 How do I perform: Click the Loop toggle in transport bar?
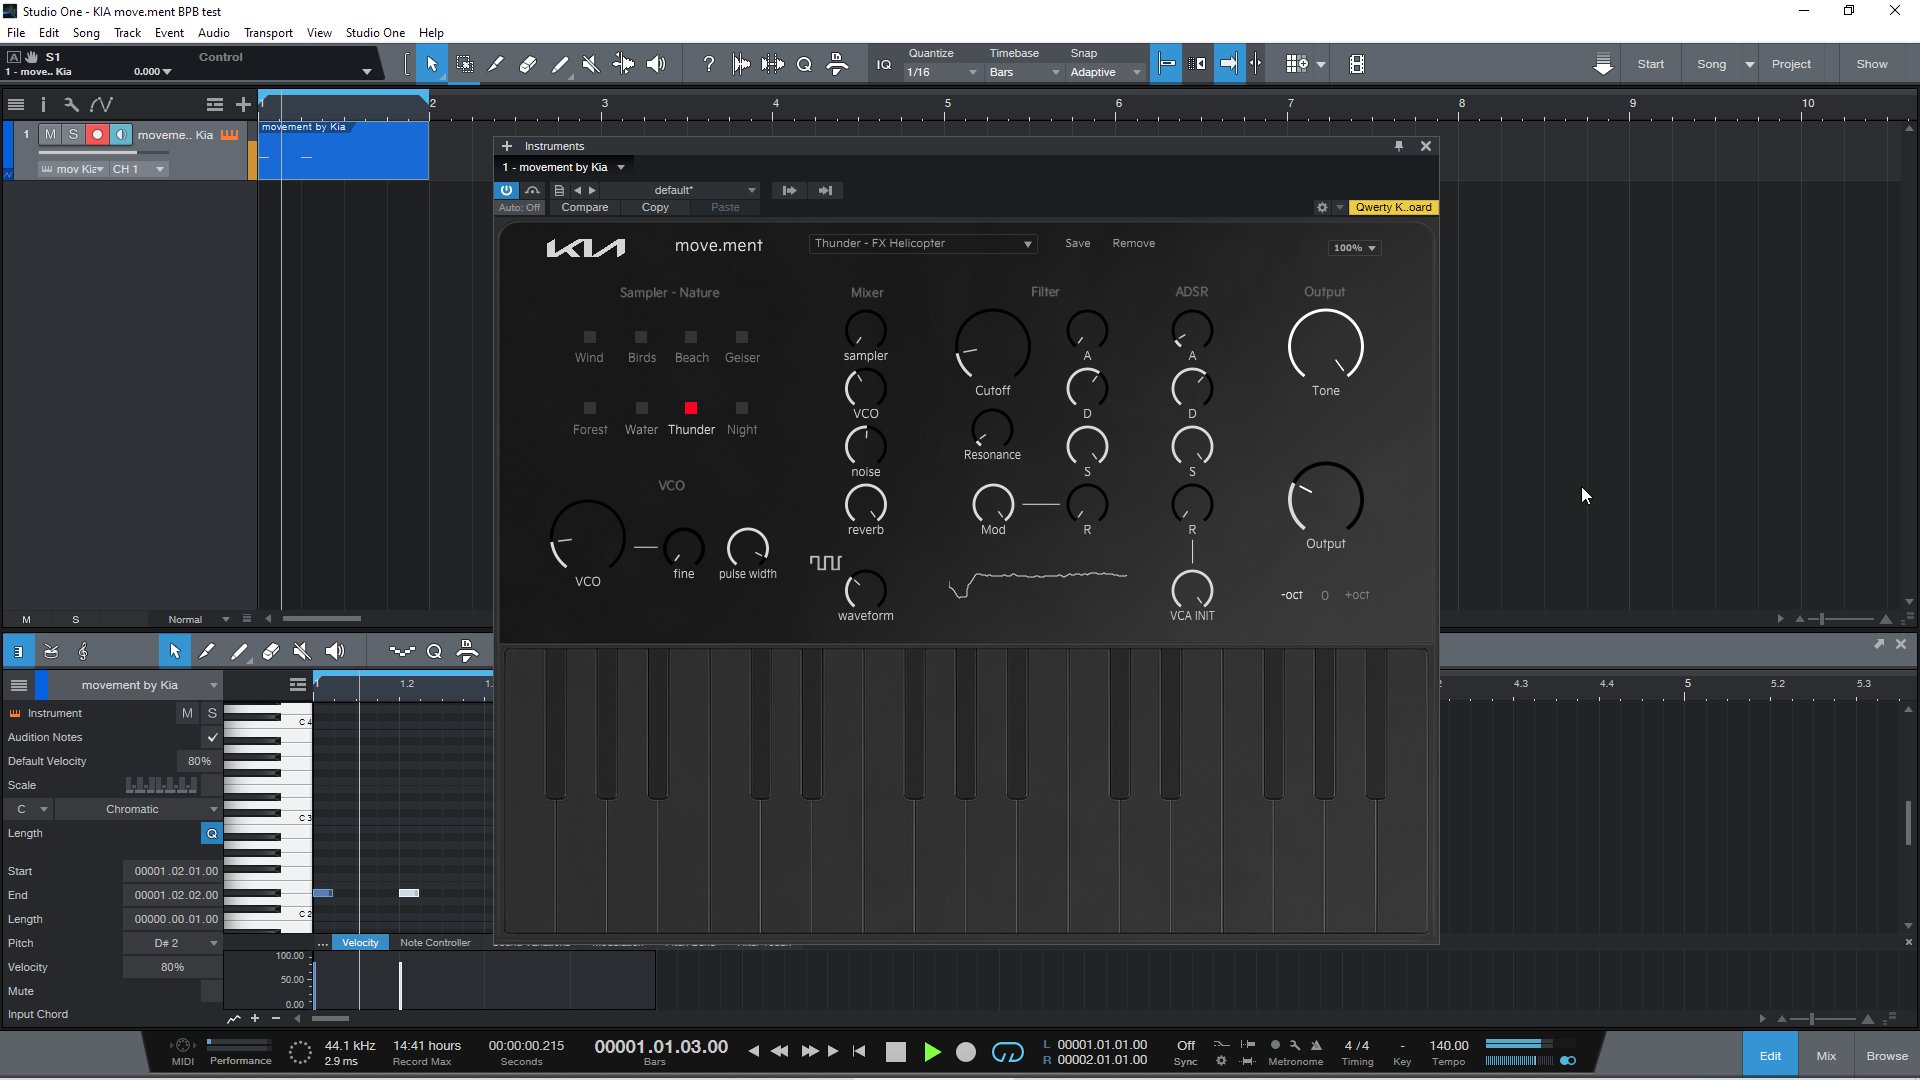coord(1007,1052)
